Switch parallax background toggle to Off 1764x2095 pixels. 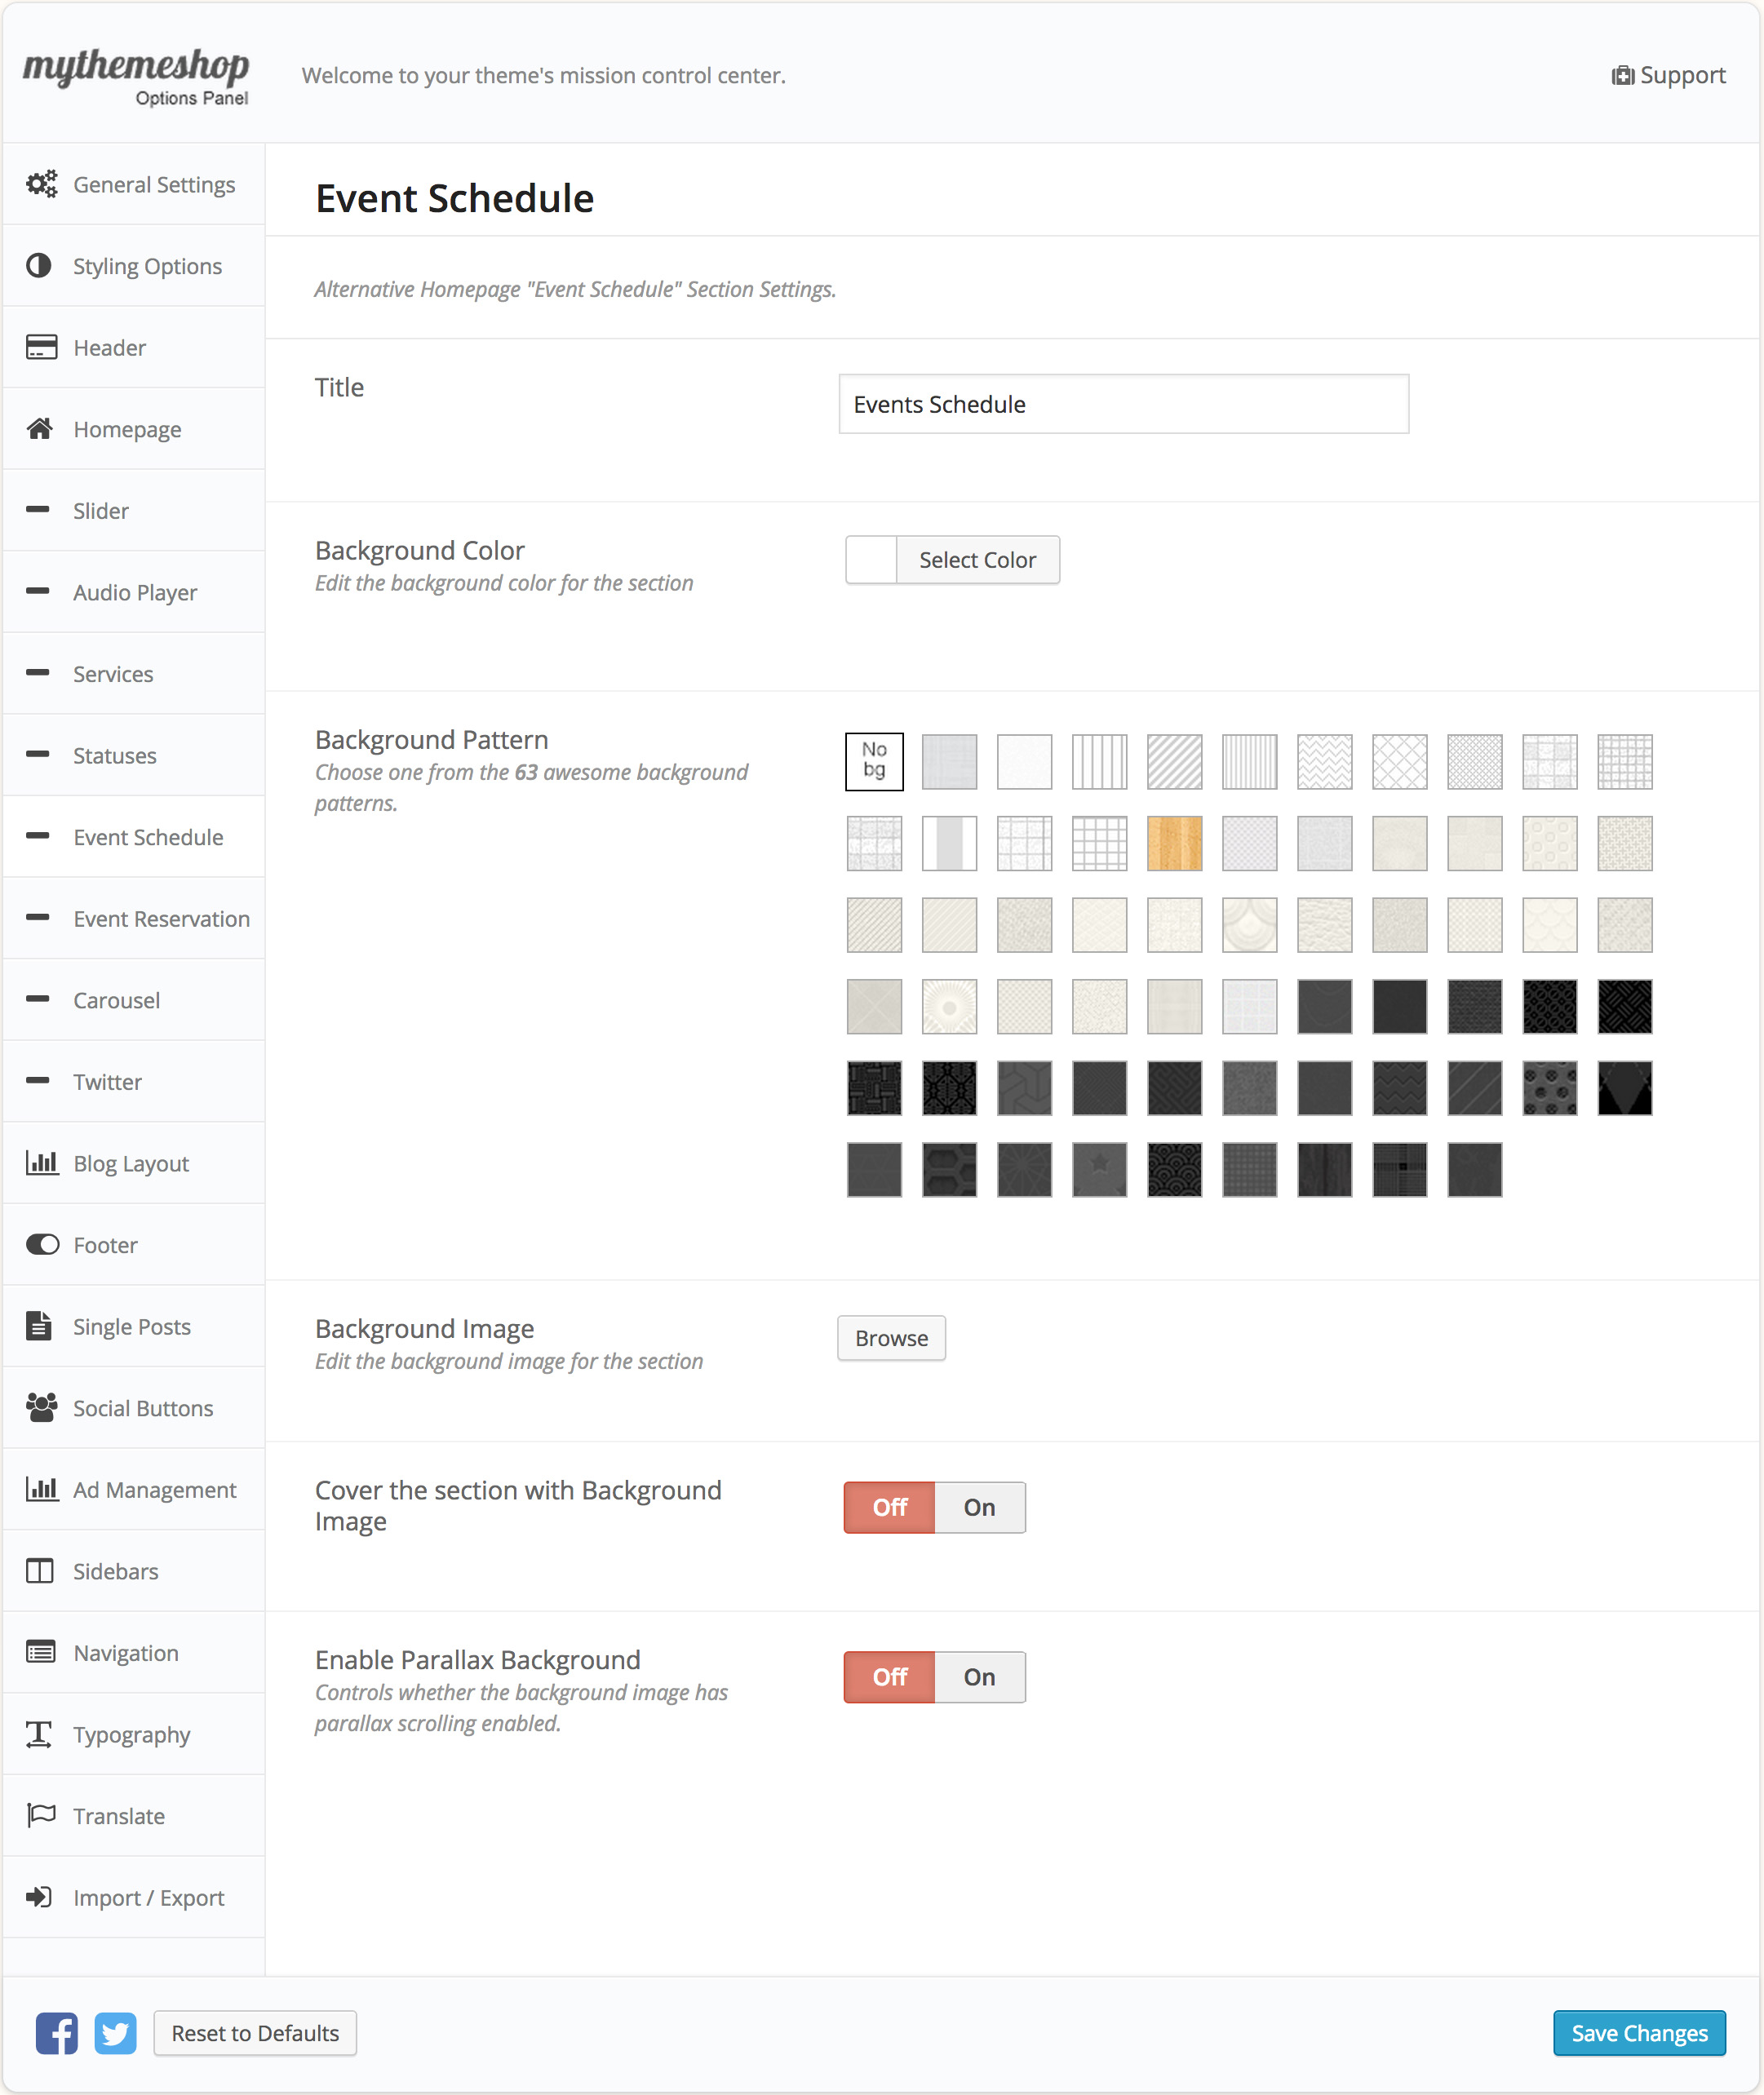[x=889, y=1677]
